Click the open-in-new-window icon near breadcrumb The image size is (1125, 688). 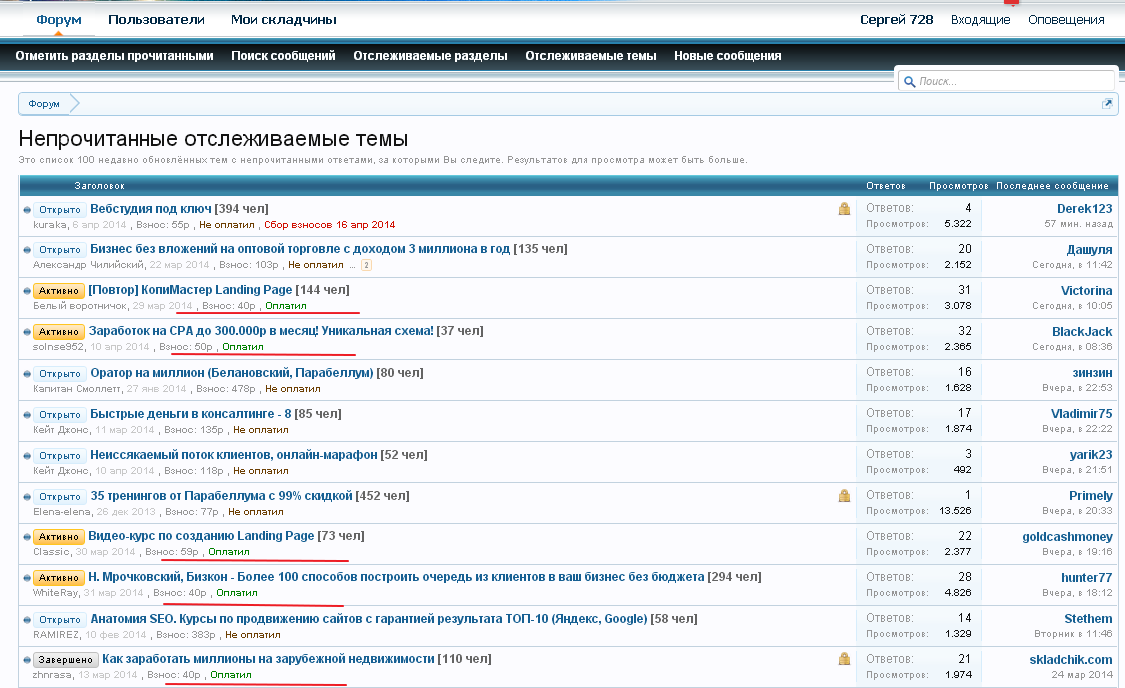pyautogui.click(x=1107, y=104)
